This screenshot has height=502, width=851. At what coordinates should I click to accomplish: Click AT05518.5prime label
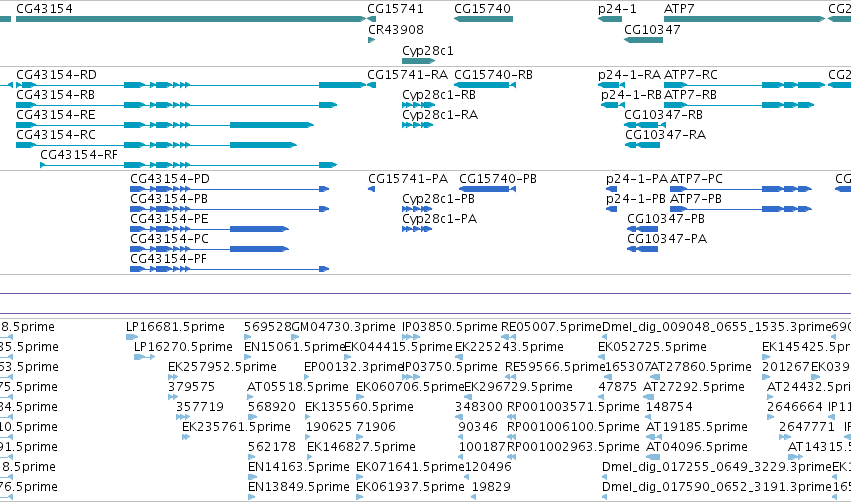point(298,387)
